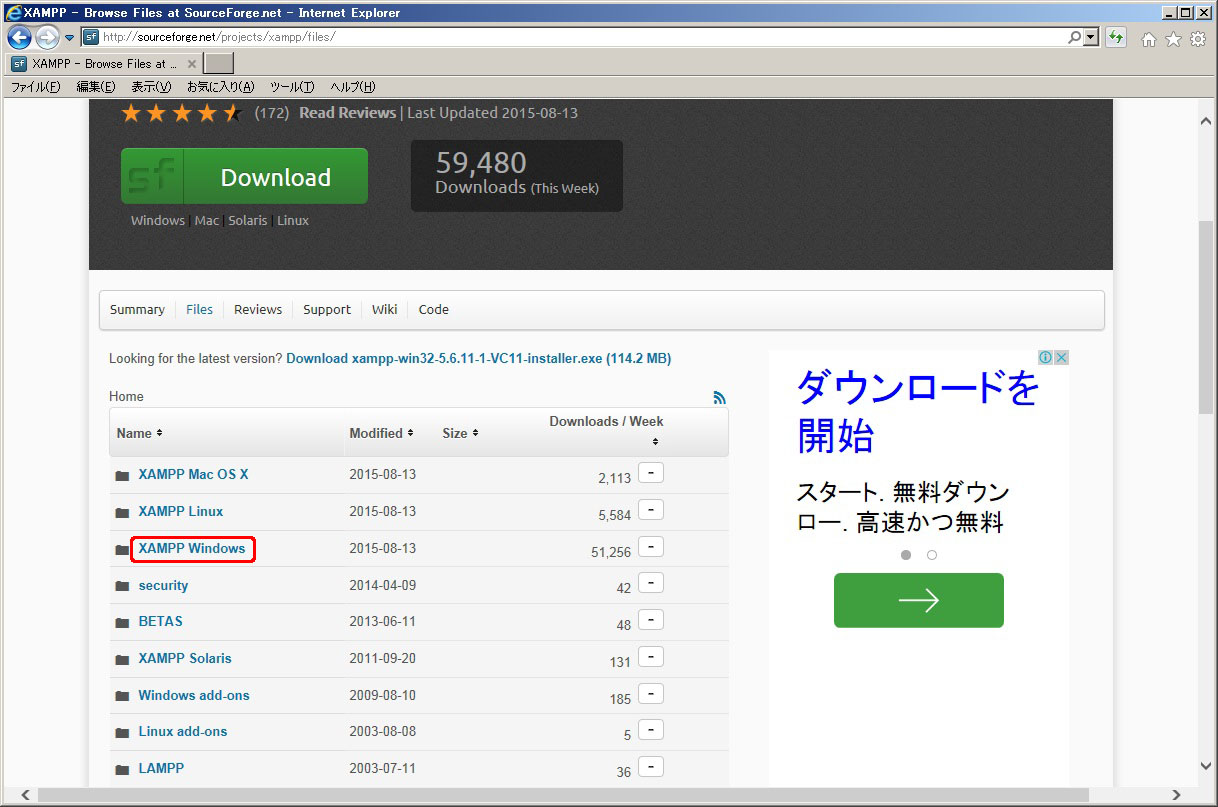Open the address bar dropdown arrow

(1091, 38)
